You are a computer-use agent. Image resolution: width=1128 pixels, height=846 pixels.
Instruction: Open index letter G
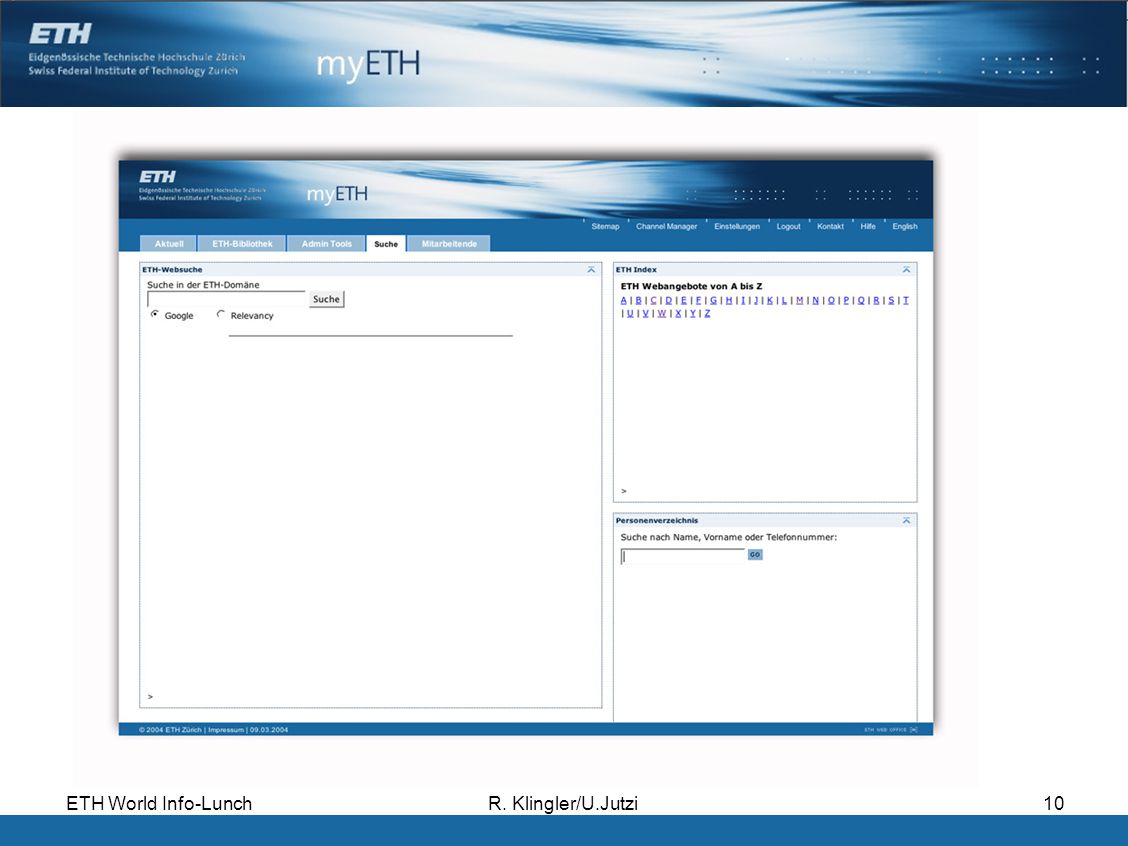coord(714,301)
